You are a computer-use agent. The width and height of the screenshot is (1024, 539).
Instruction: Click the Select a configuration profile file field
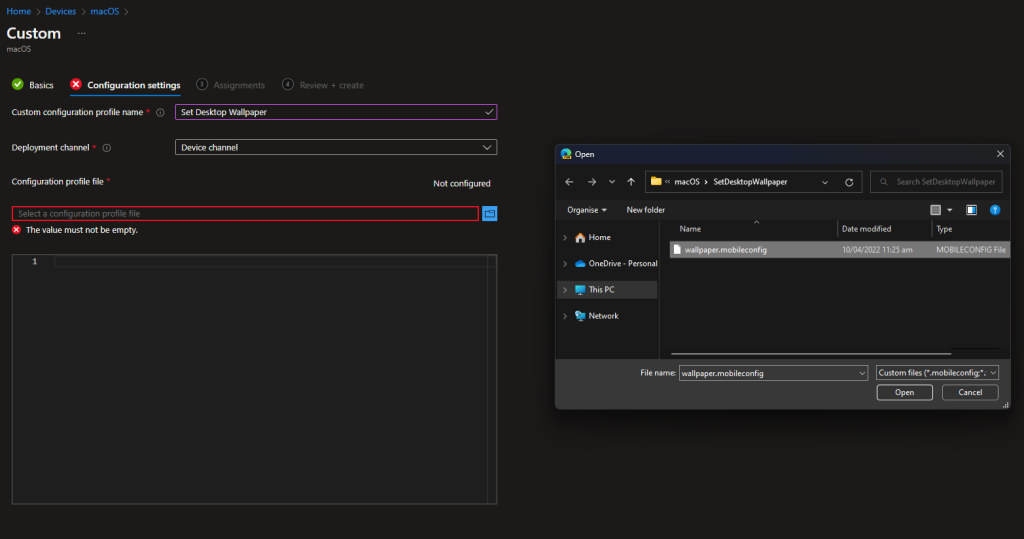[245, 214]
